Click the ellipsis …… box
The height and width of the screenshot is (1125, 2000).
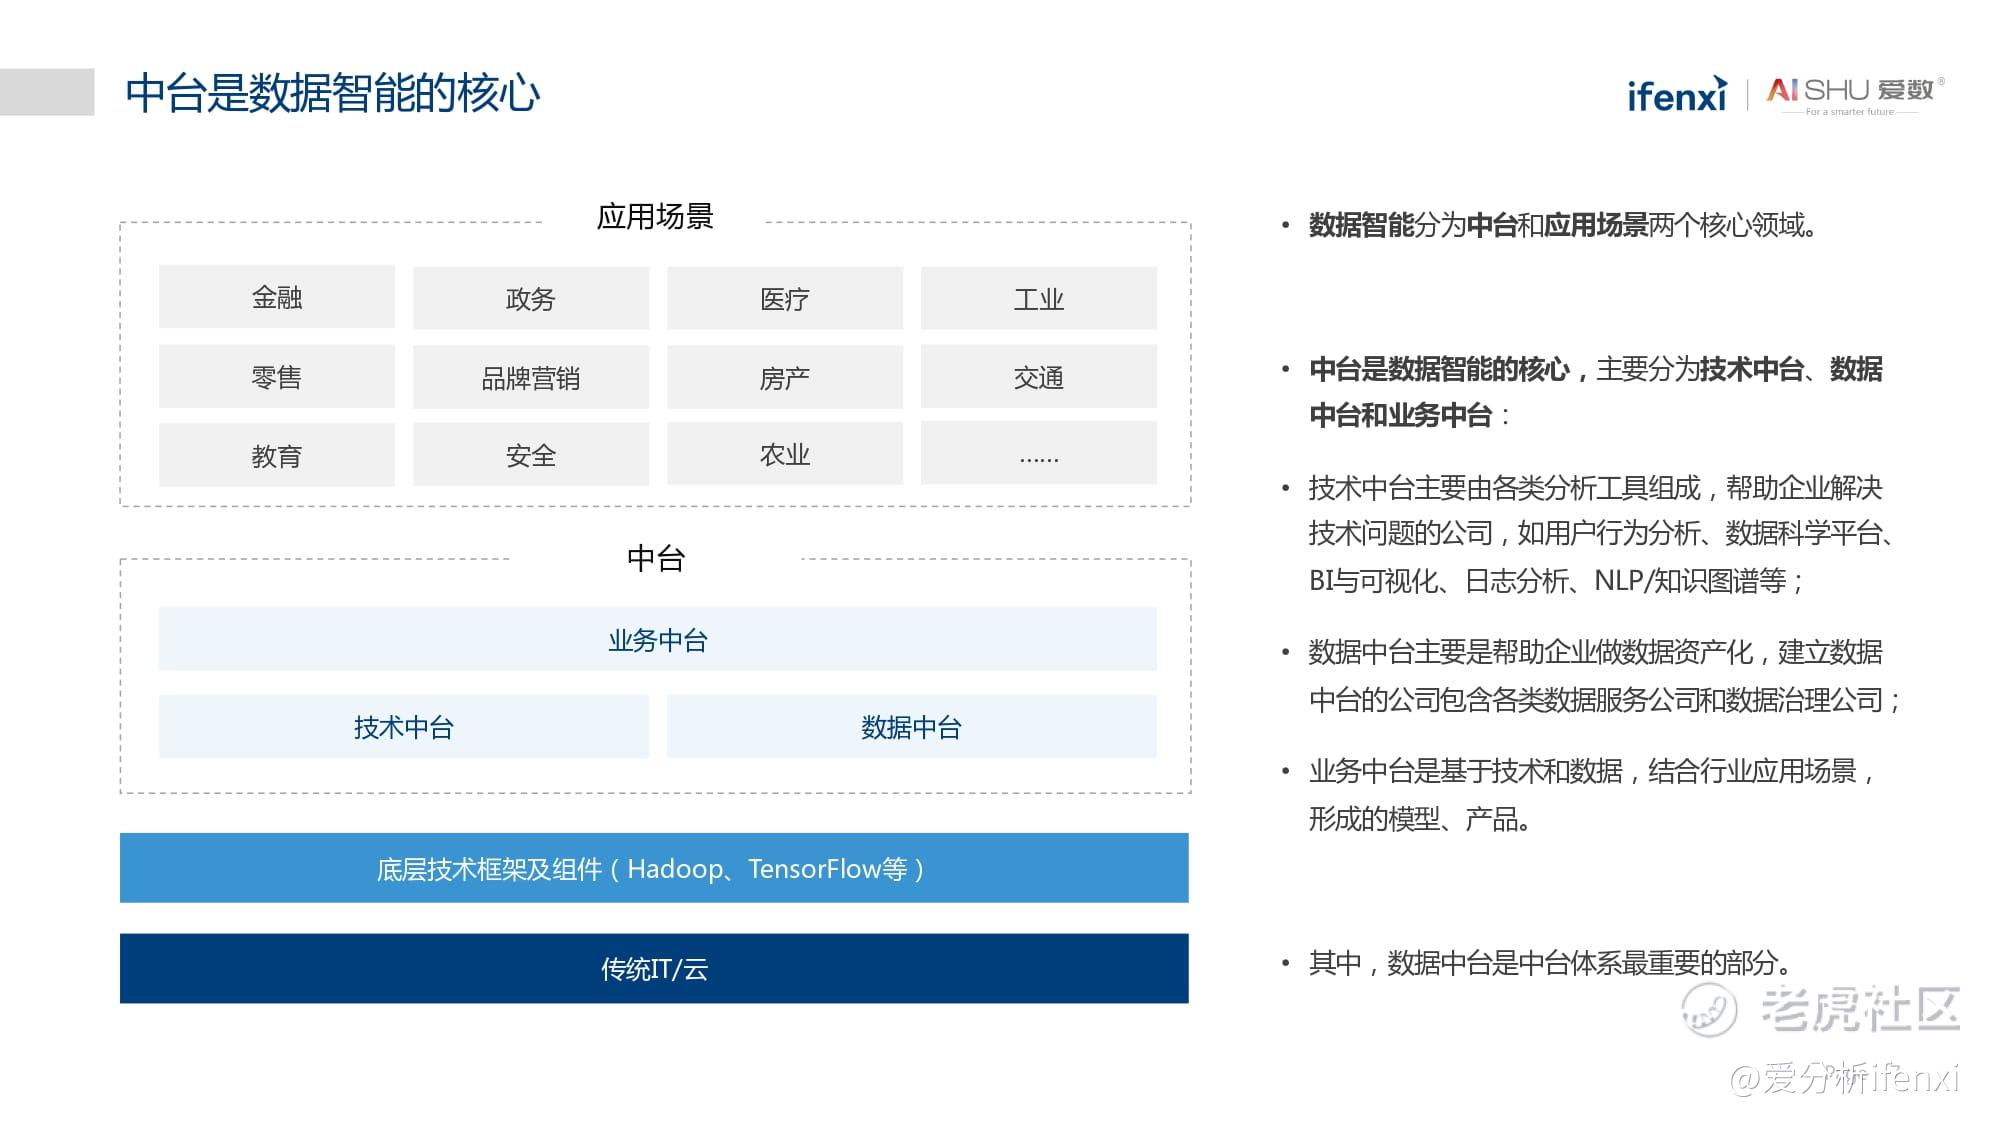point(1038,454)
